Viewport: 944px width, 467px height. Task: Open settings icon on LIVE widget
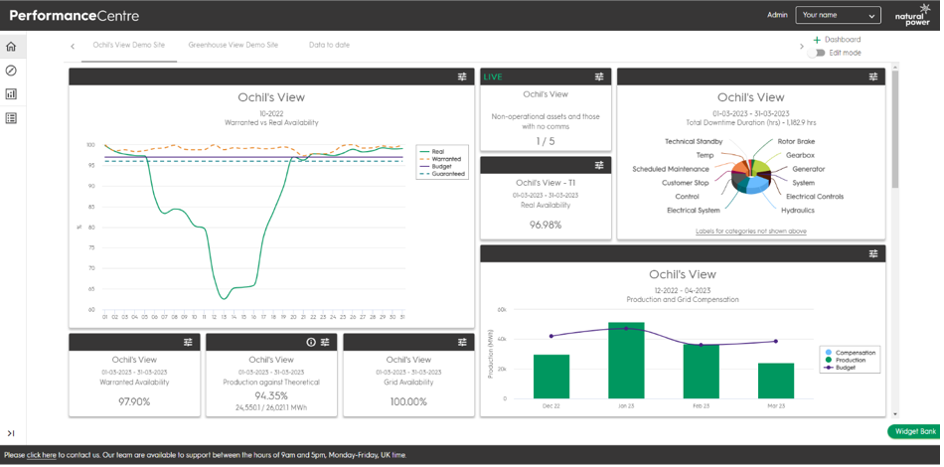tap(599, 76)
